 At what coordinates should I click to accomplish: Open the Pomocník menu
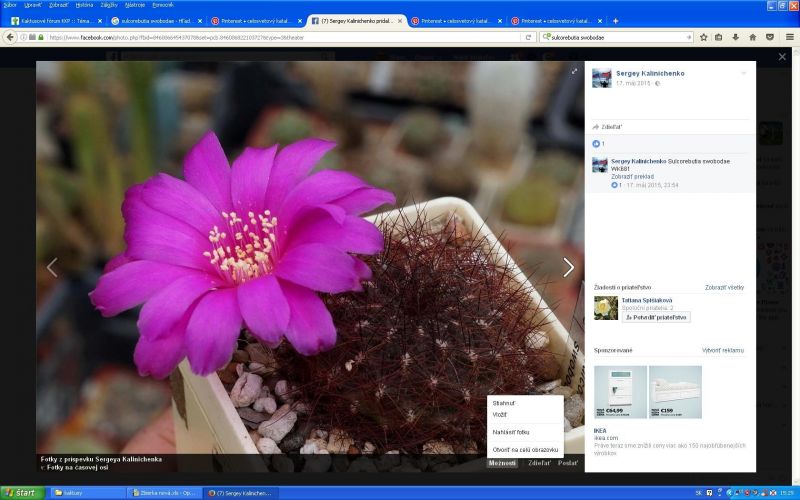(x=163, y=5)
